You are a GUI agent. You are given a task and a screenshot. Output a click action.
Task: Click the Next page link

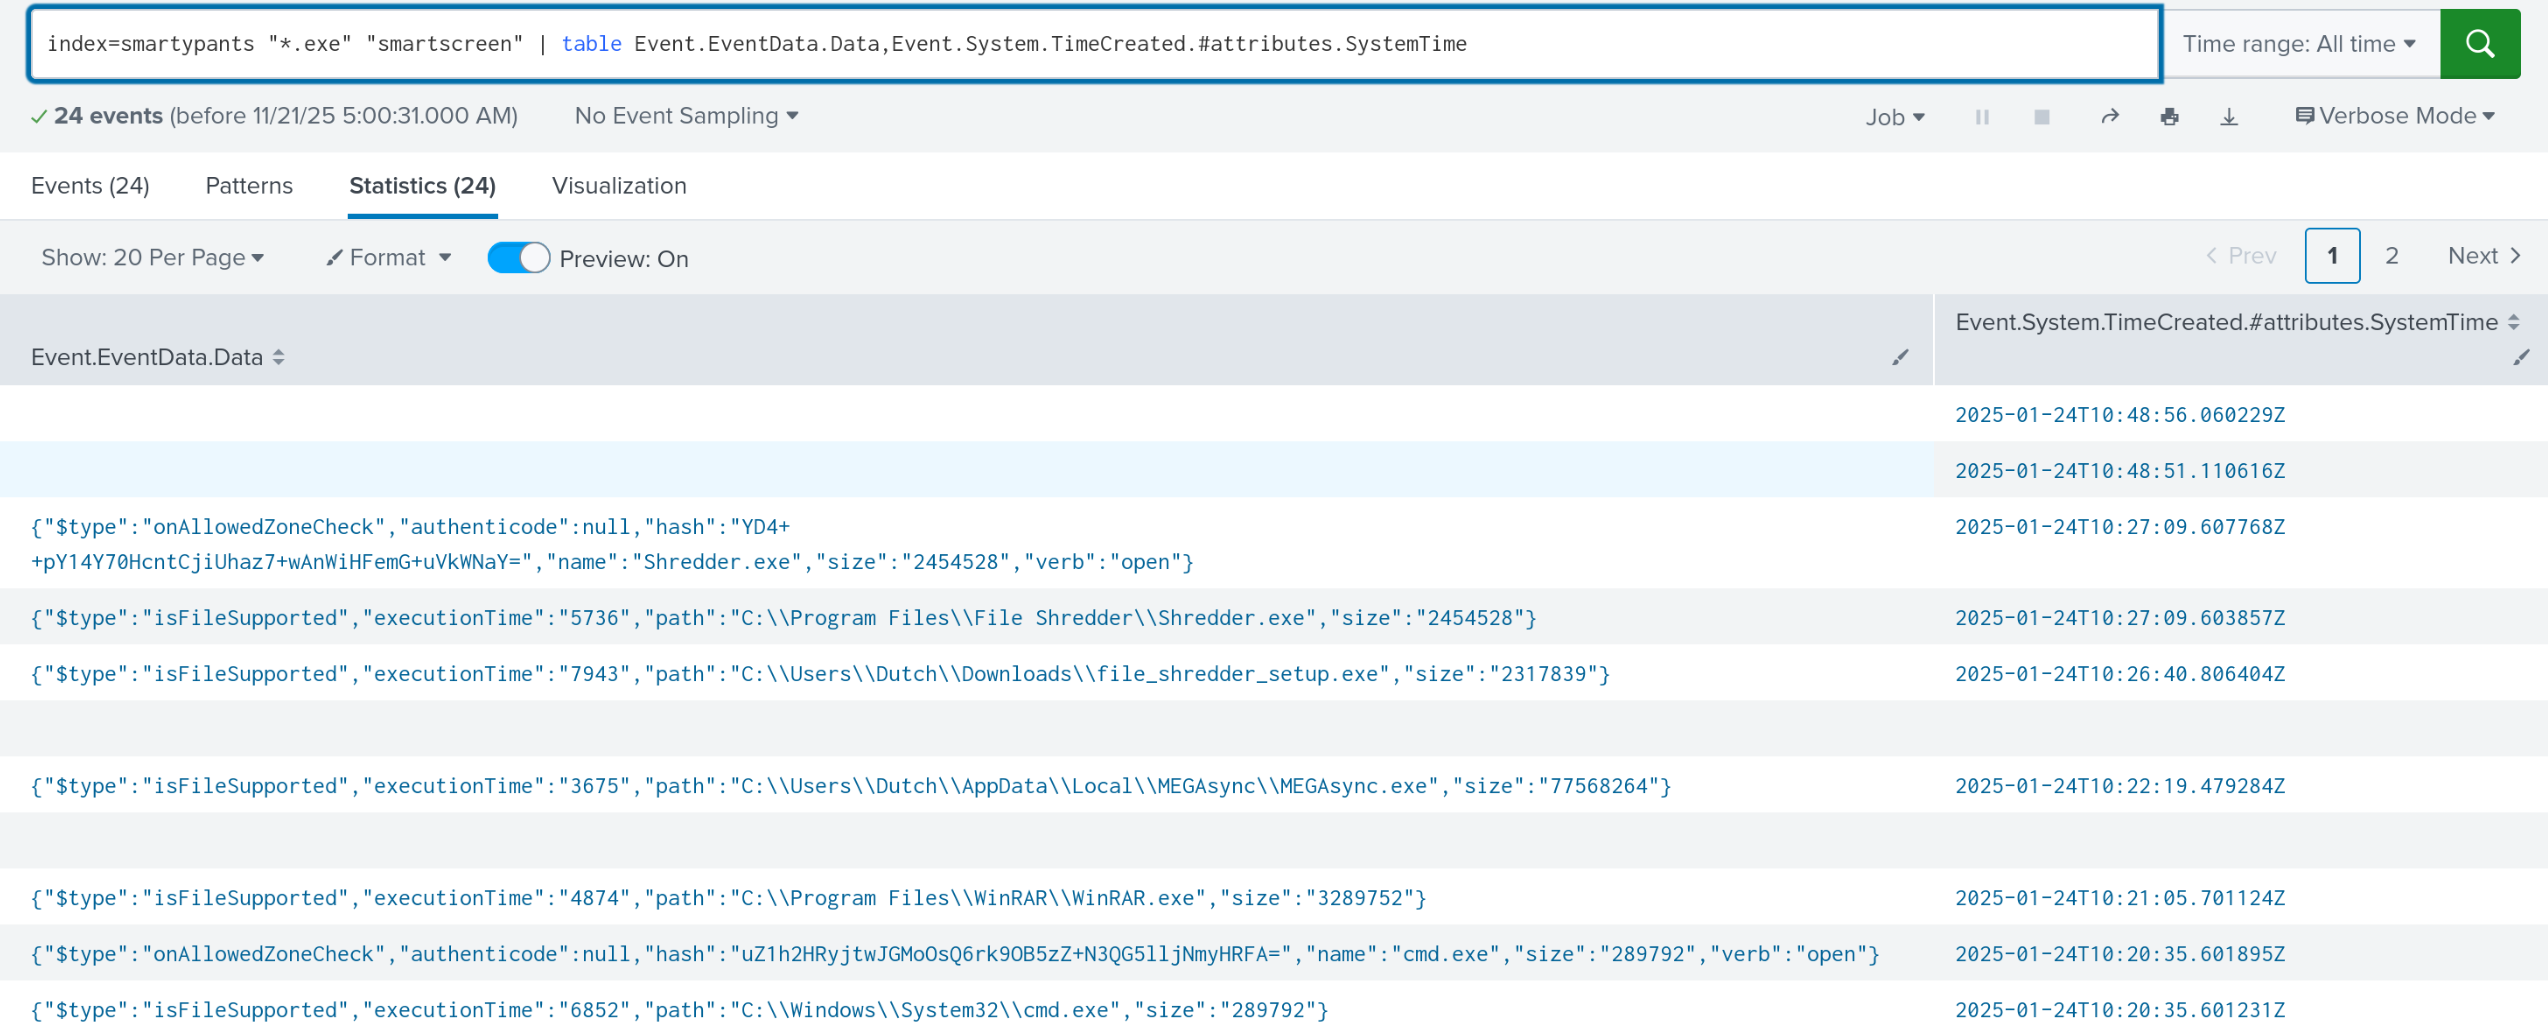2483,256
